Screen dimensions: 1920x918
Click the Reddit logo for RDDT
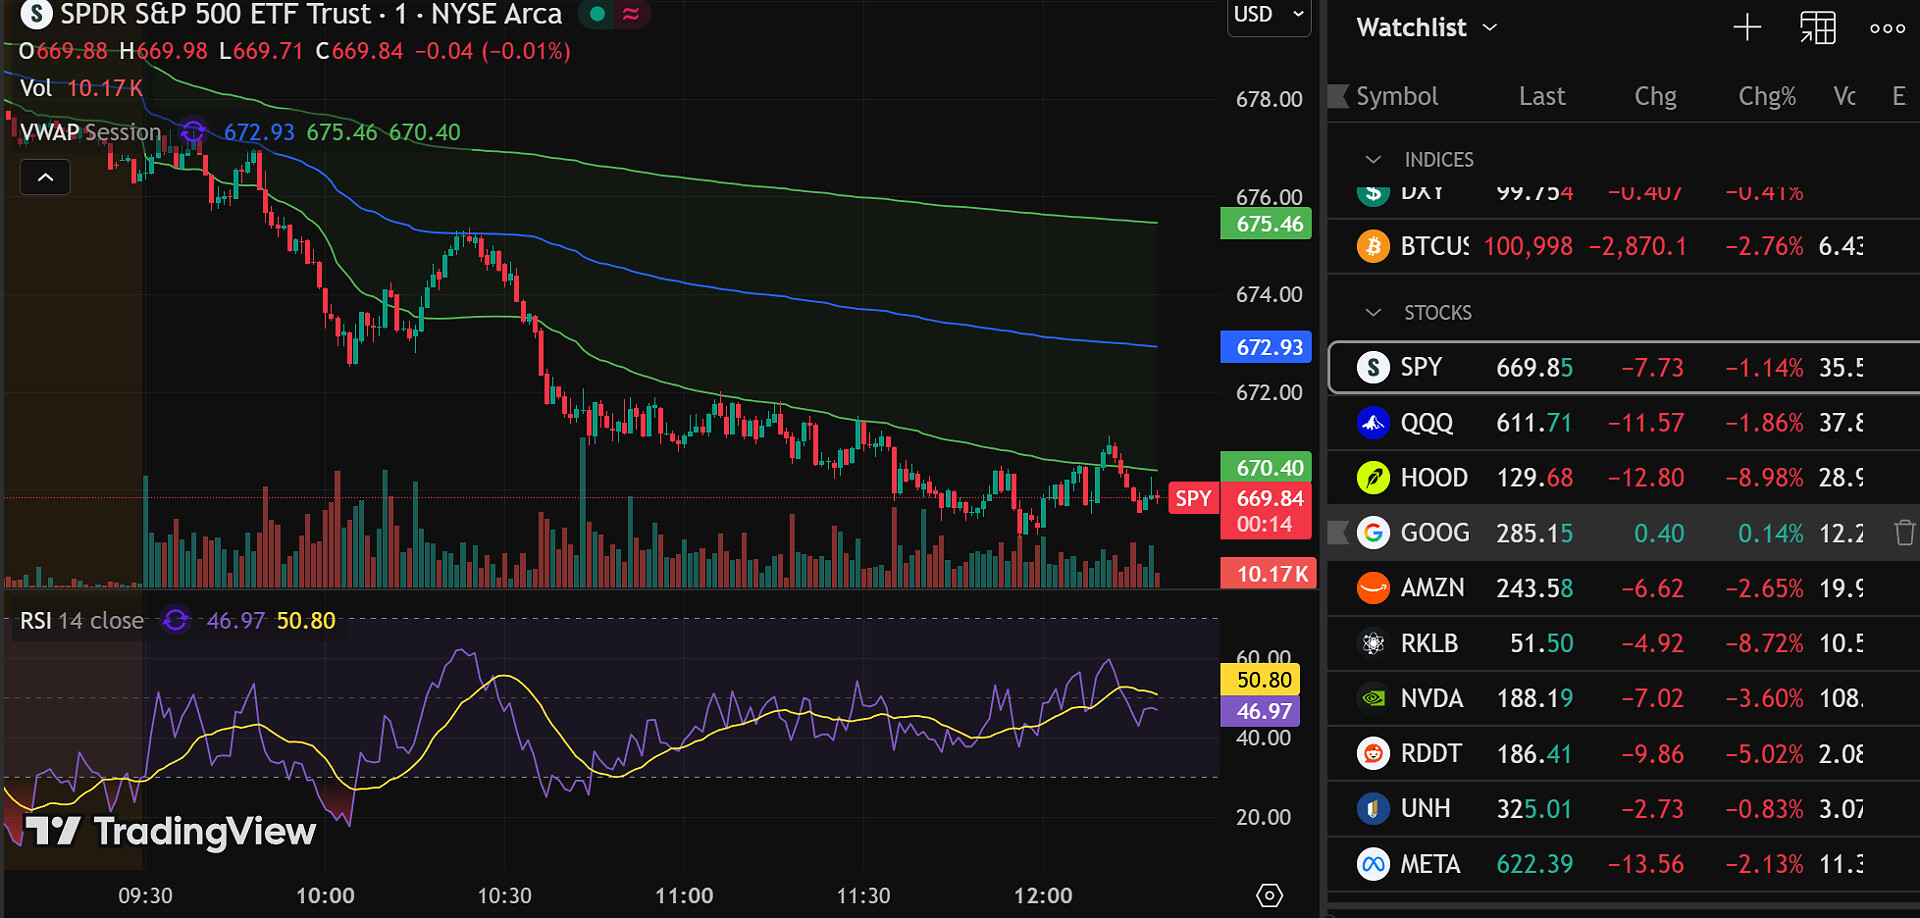pos(1373,753)
